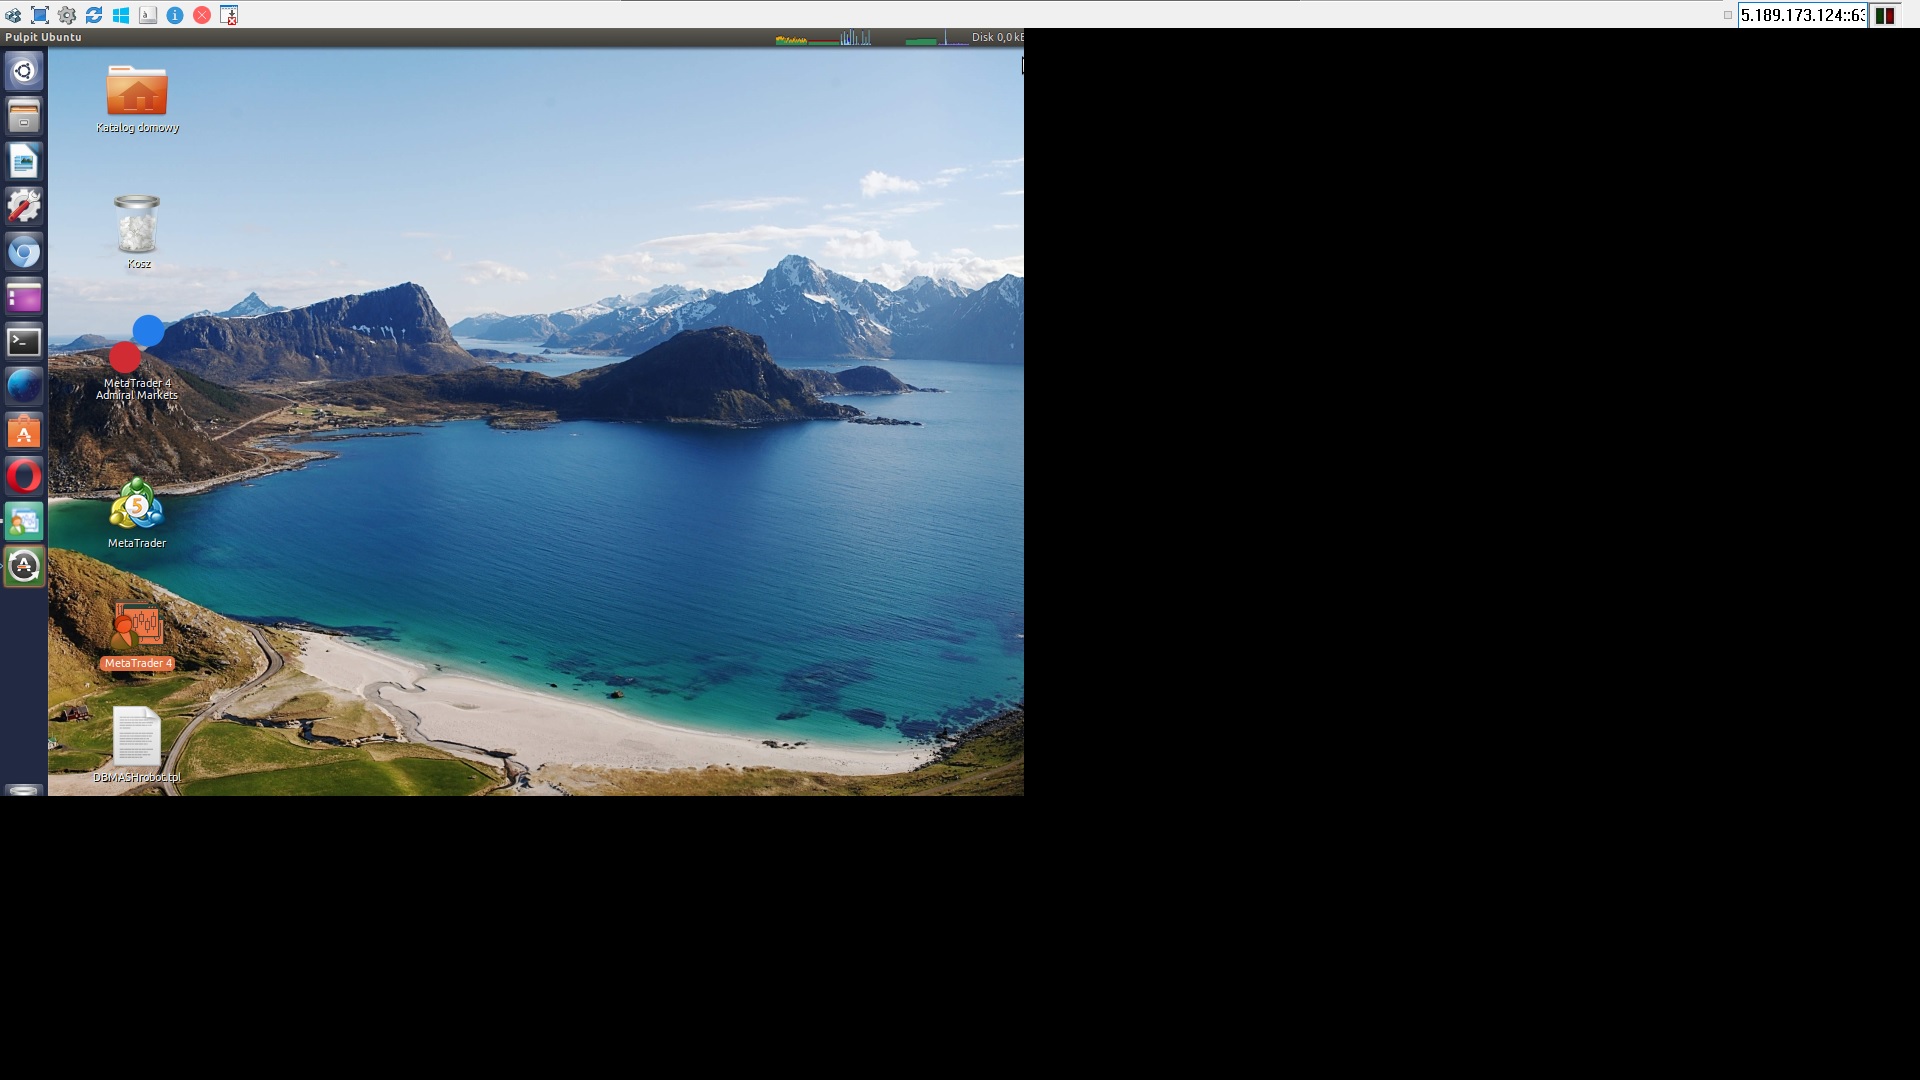
Task: Select the DBMASHrobot.tpl file on desktop
Action: pos(137,745)
